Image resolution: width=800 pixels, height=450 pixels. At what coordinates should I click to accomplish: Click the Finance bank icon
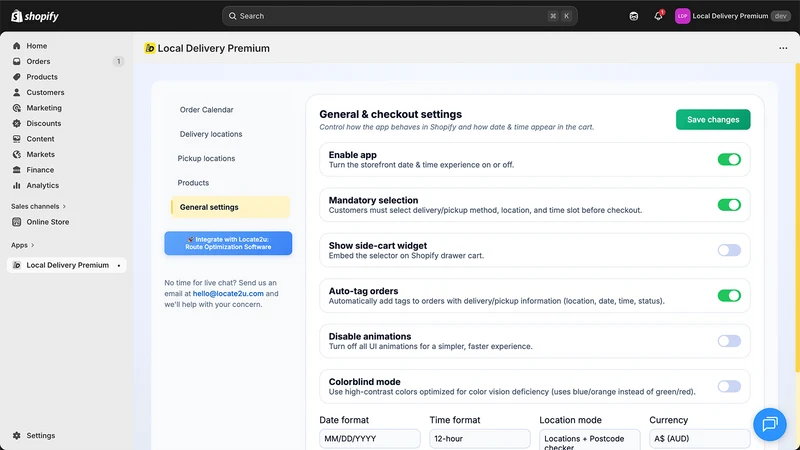[x=17, y=170]
